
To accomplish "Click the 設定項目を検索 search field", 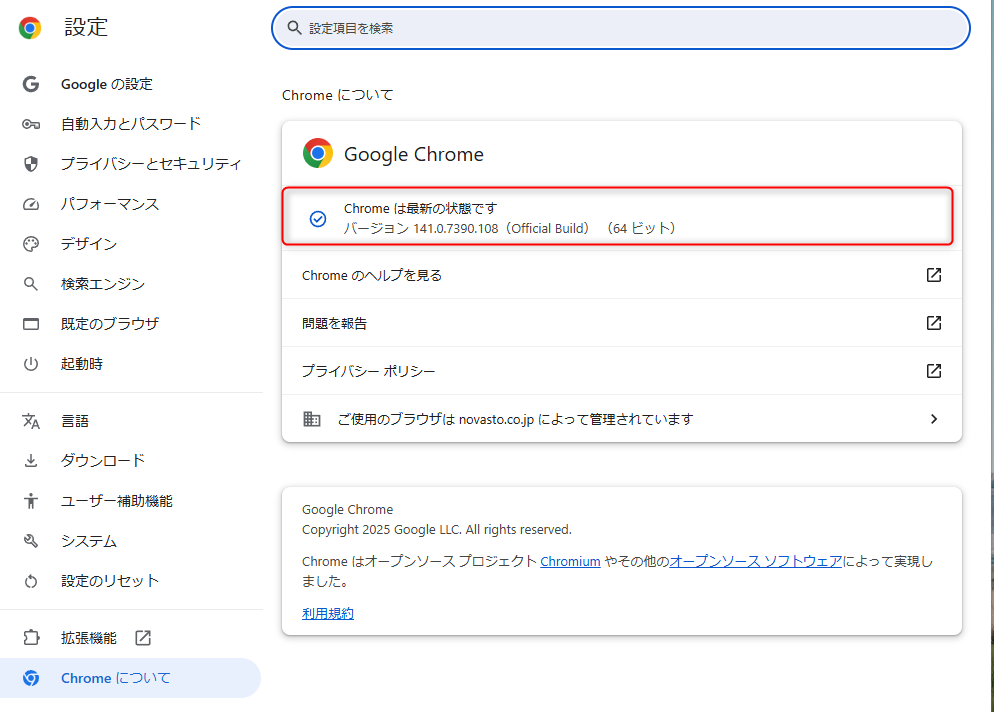I will pyautogui.click(x=620, y=28).
